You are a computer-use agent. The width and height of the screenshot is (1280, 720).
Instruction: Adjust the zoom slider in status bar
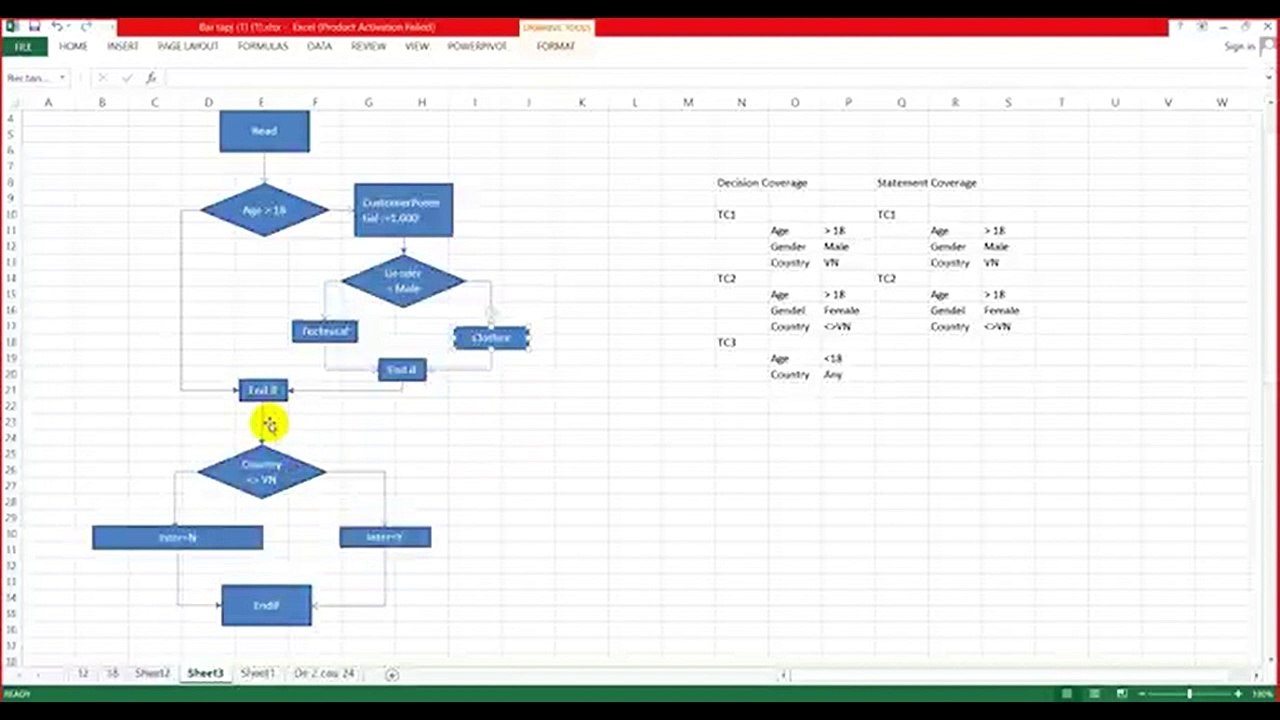coord(1190,694)
